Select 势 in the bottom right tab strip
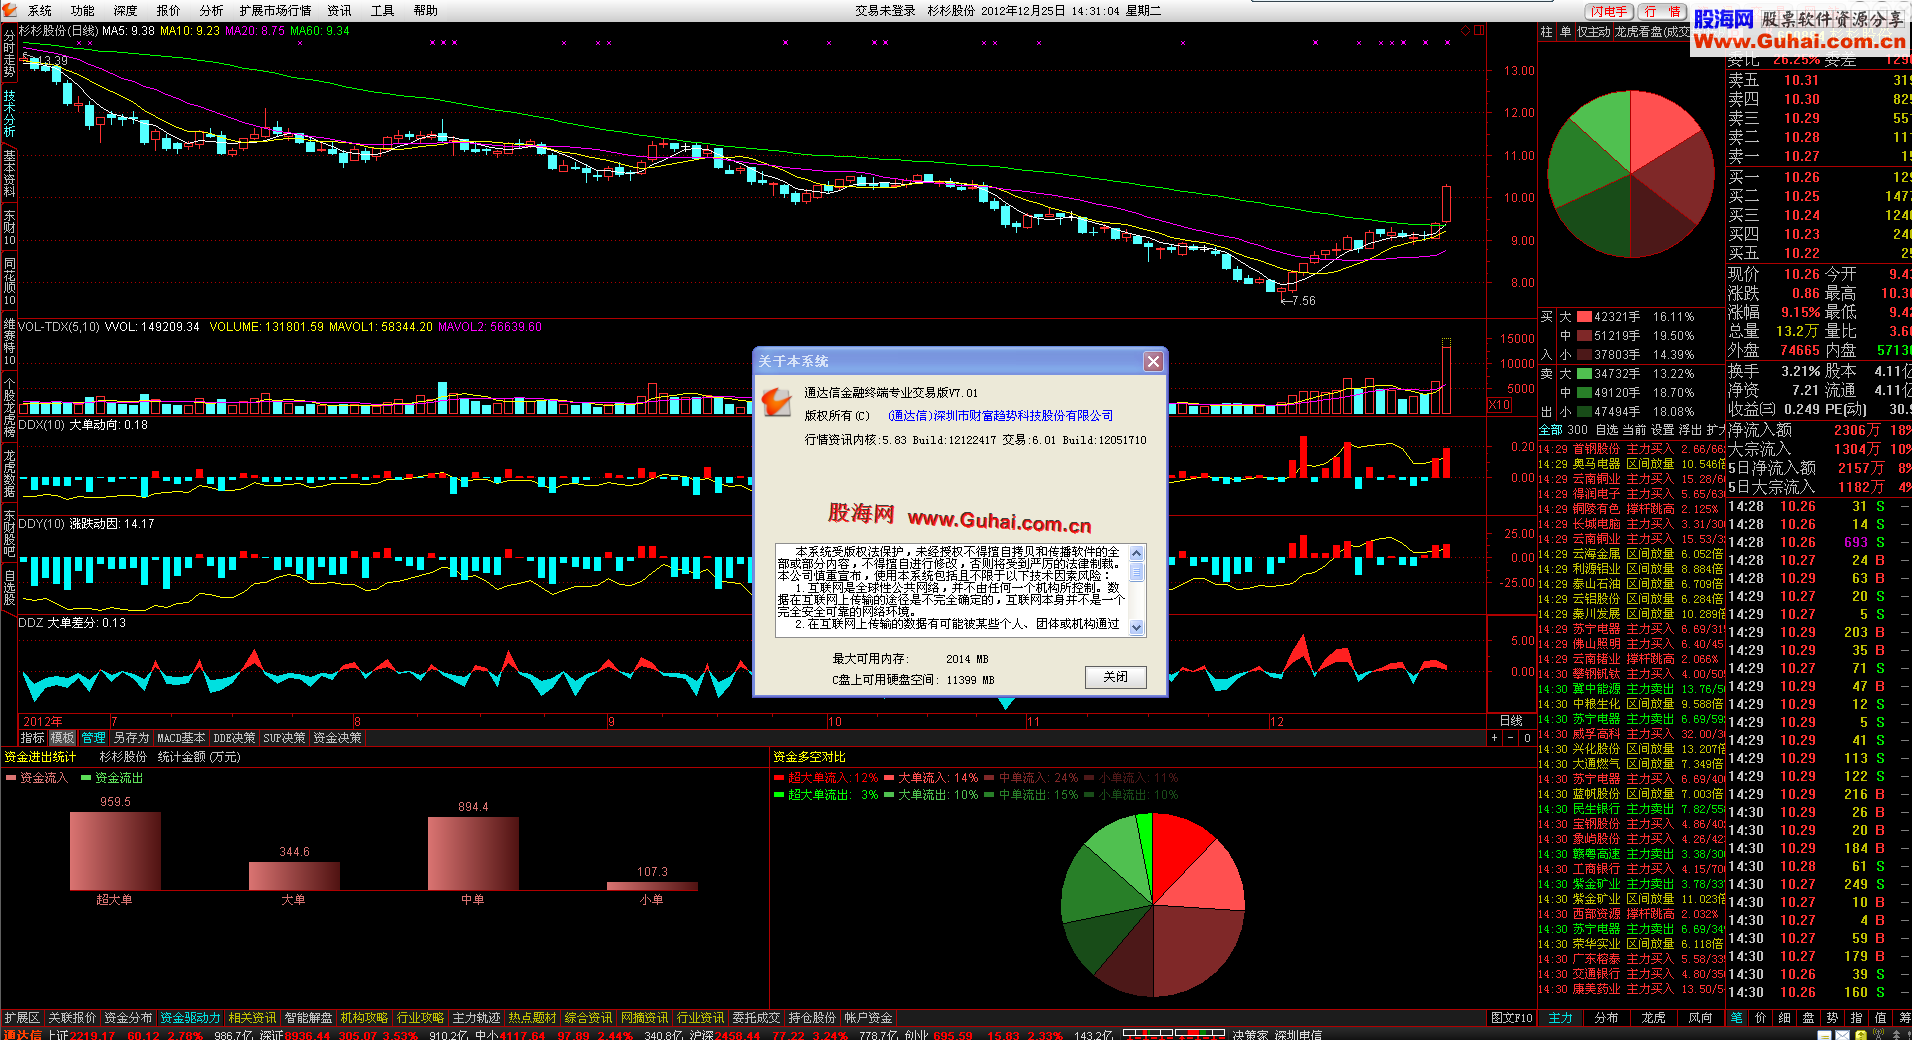The image size is (1912, 1040). pos(1832,1017)
